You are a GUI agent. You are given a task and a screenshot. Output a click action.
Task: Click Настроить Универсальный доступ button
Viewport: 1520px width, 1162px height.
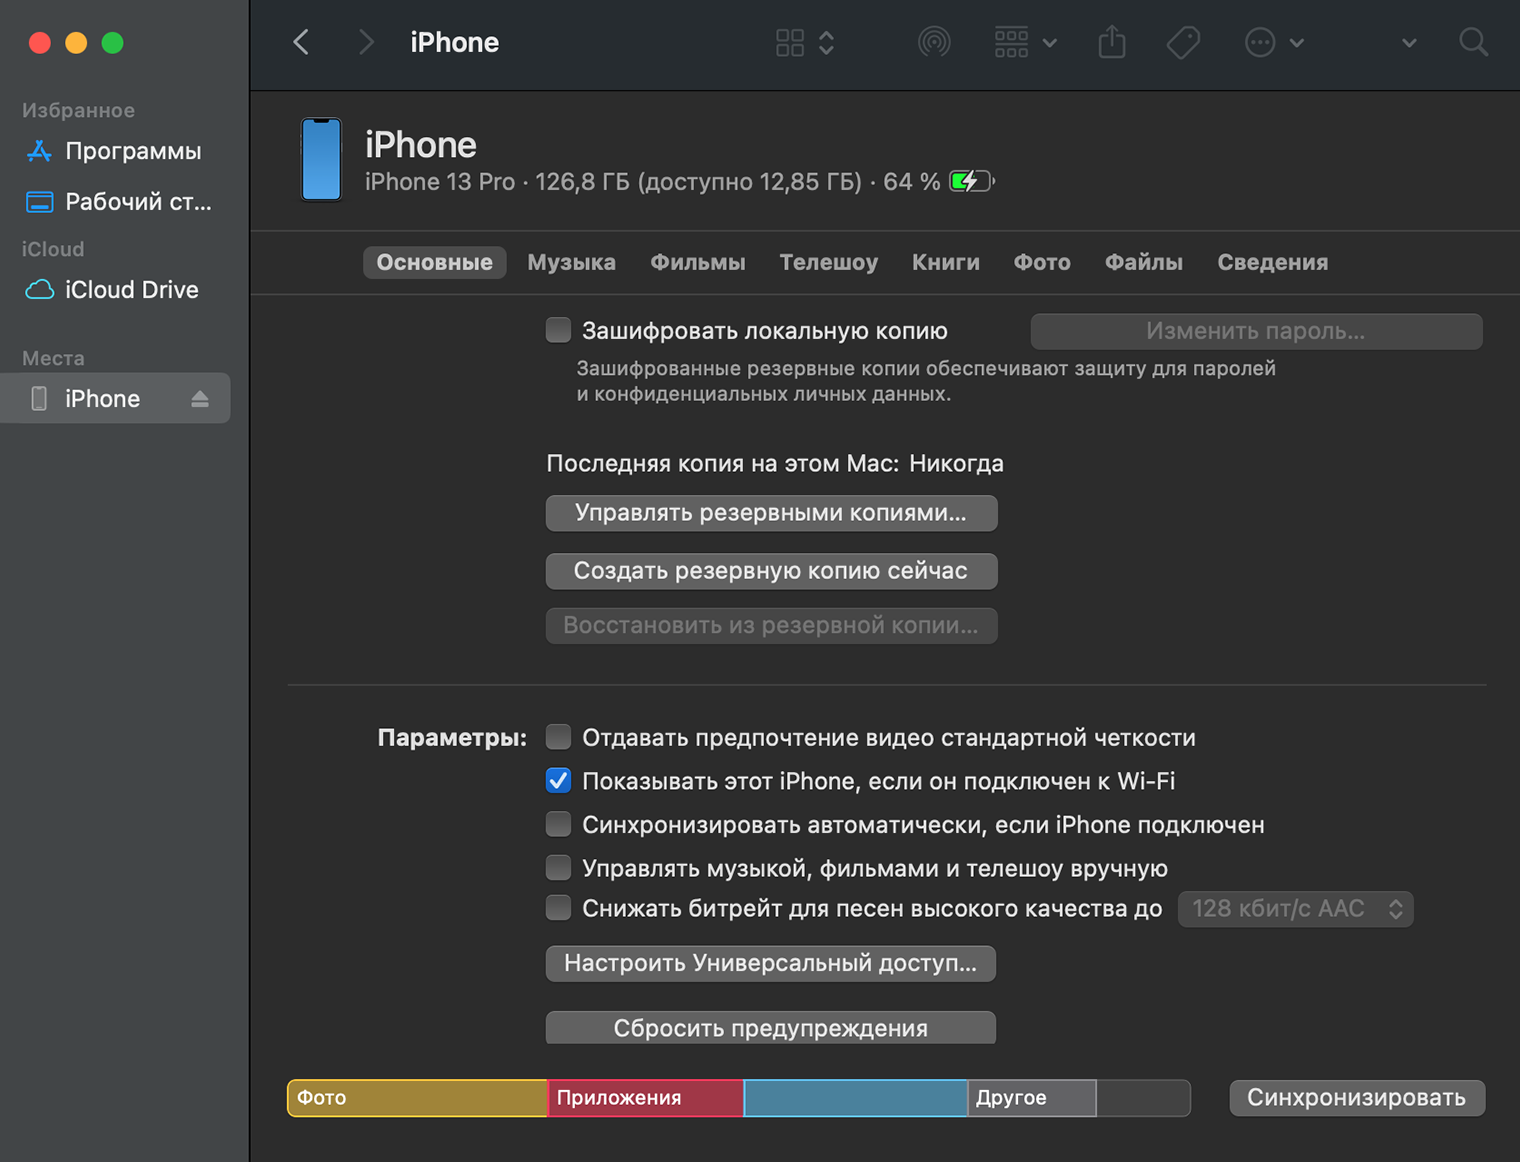tap(771, 963)
